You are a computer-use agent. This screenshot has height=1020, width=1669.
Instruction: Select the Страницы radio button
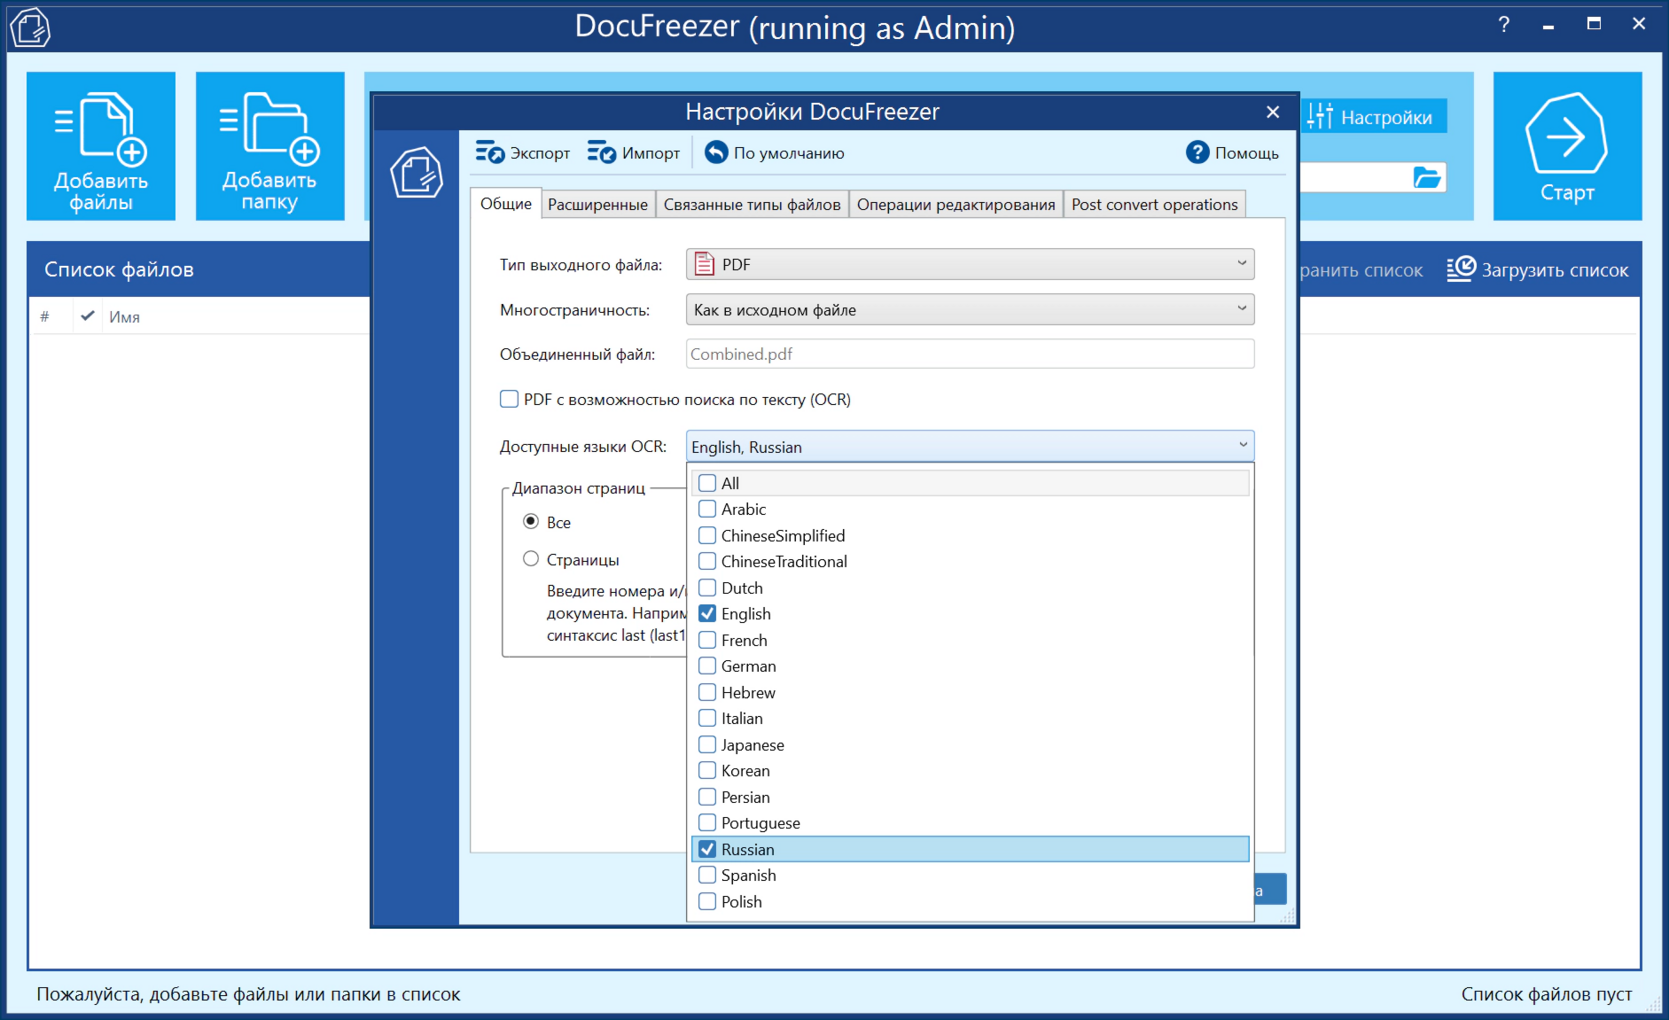click(x=530, y=559)
